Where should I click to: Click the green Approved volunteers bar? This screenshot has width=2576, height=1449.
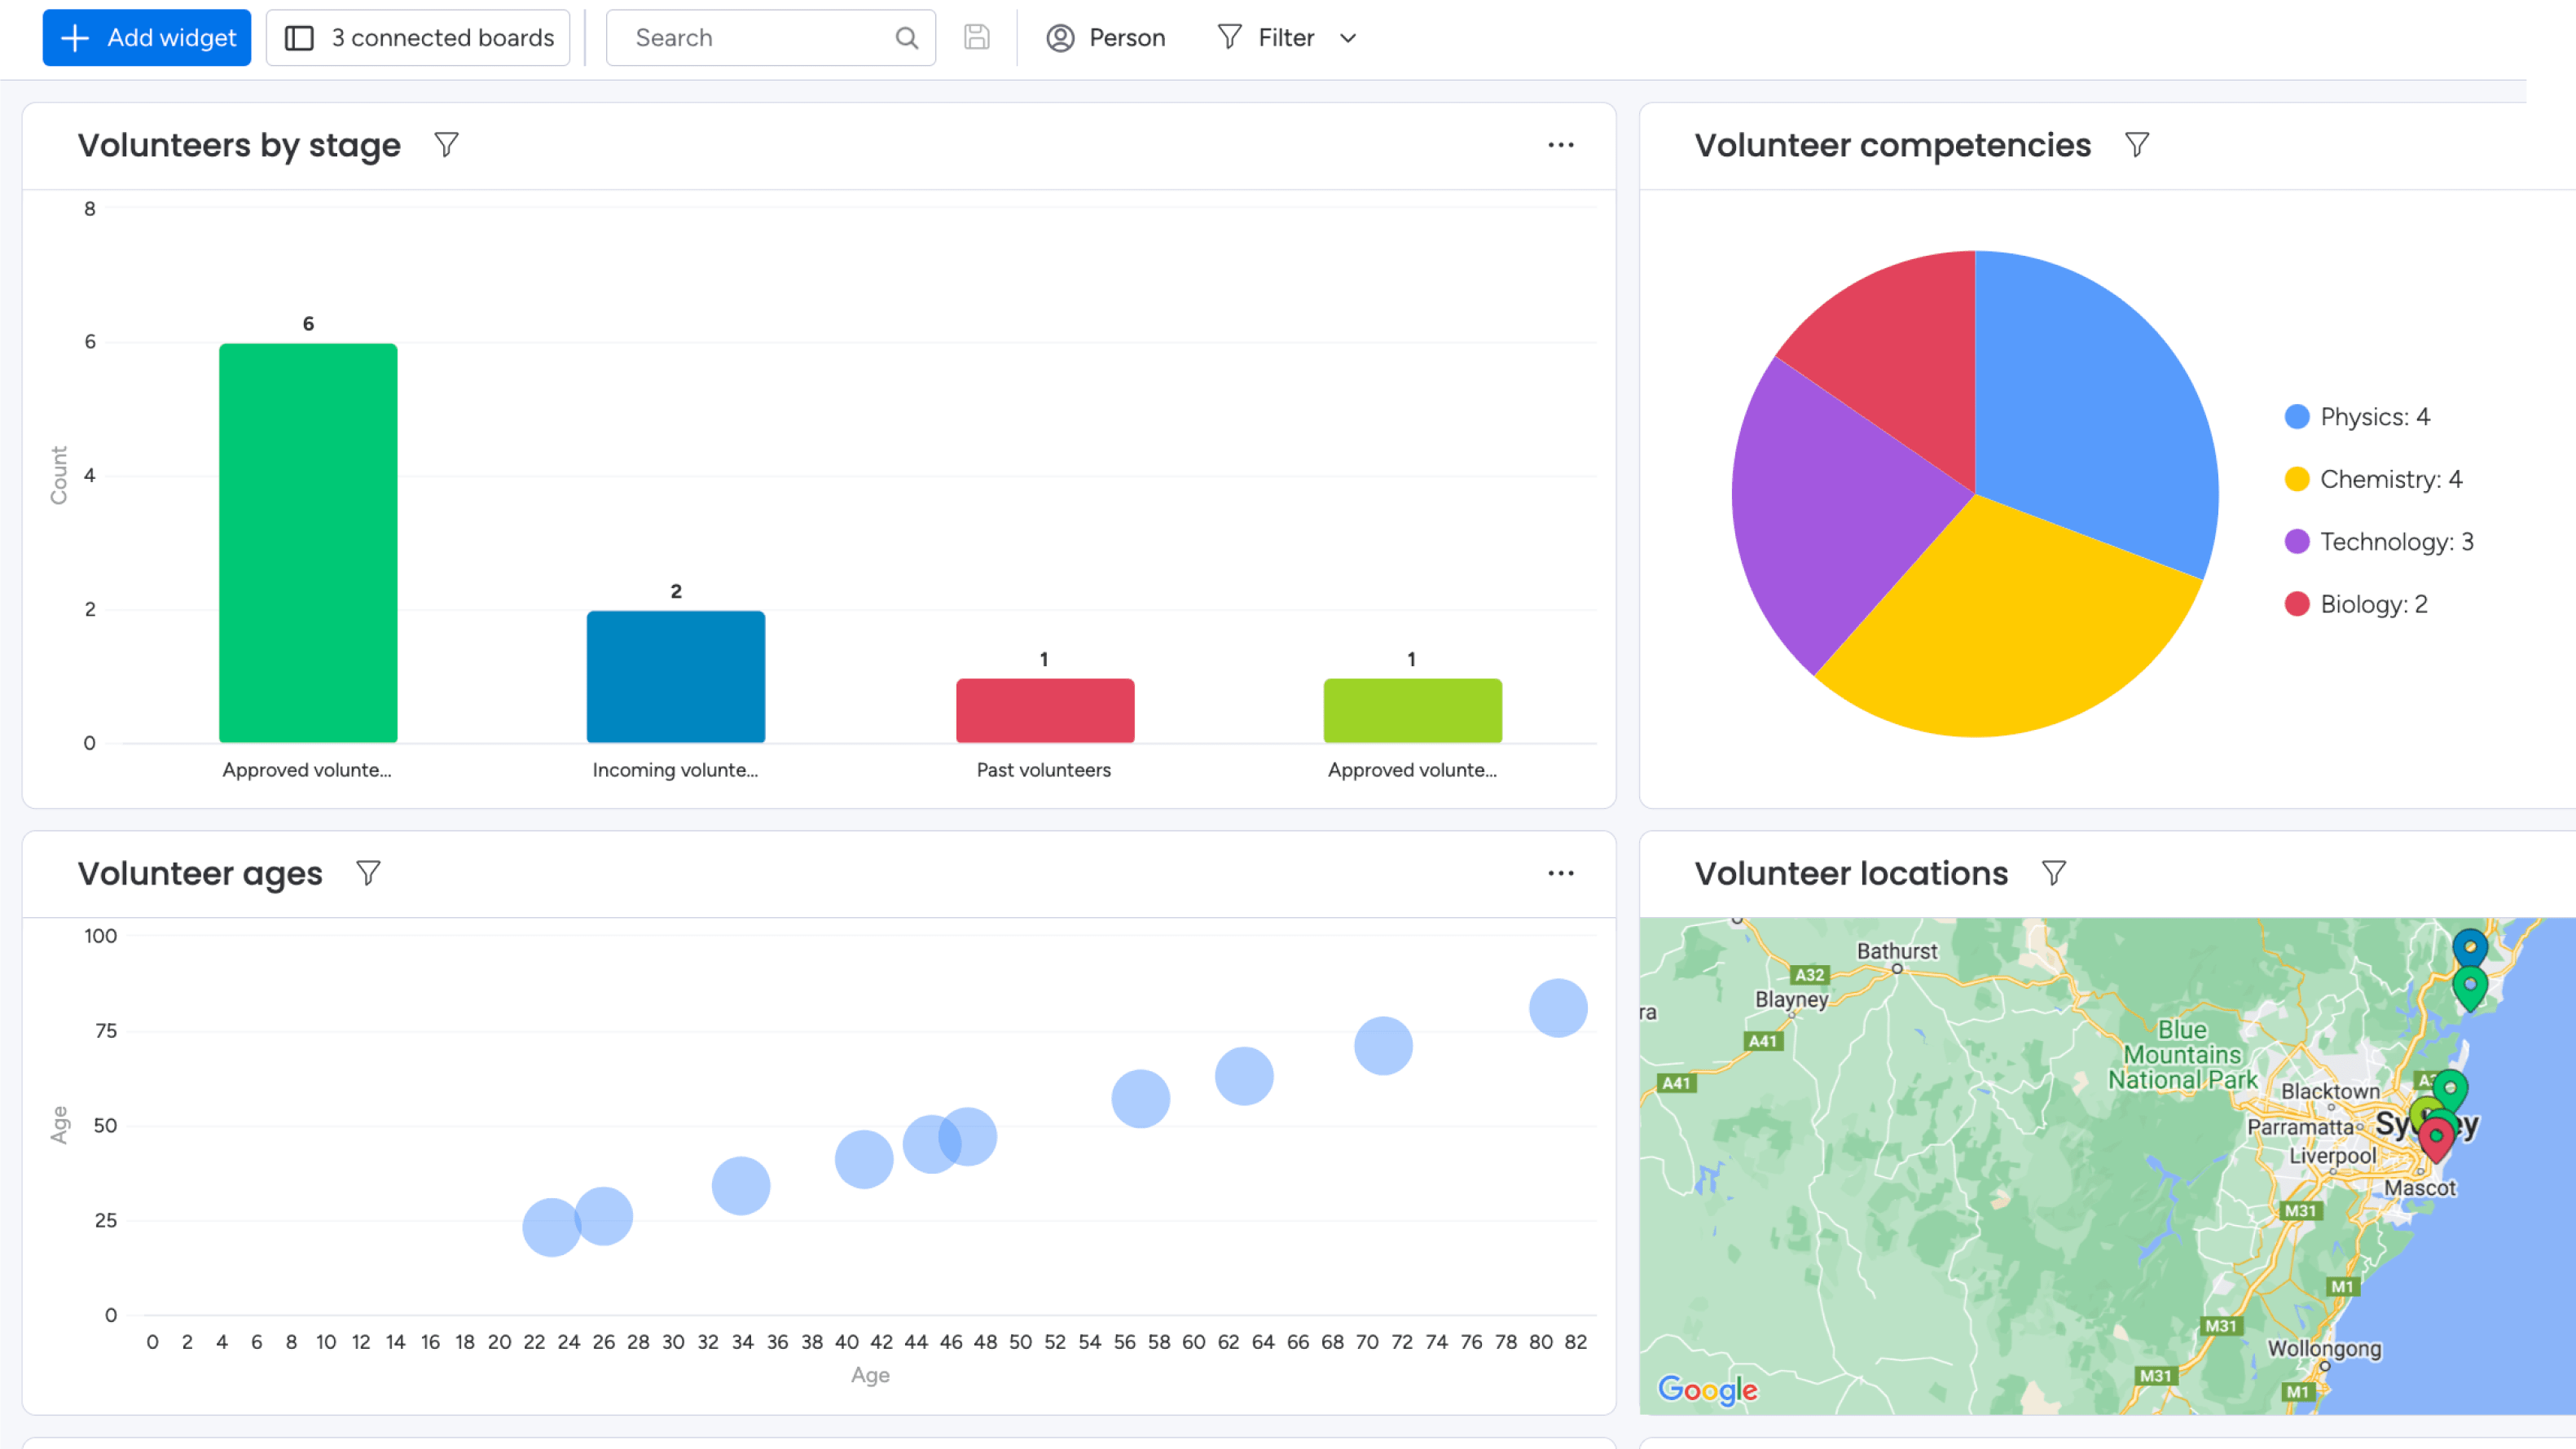[308, 543]
